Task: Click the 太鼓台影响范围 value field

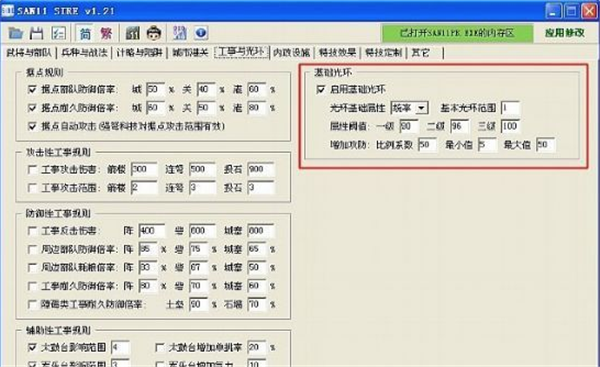Action: [121, 347]
